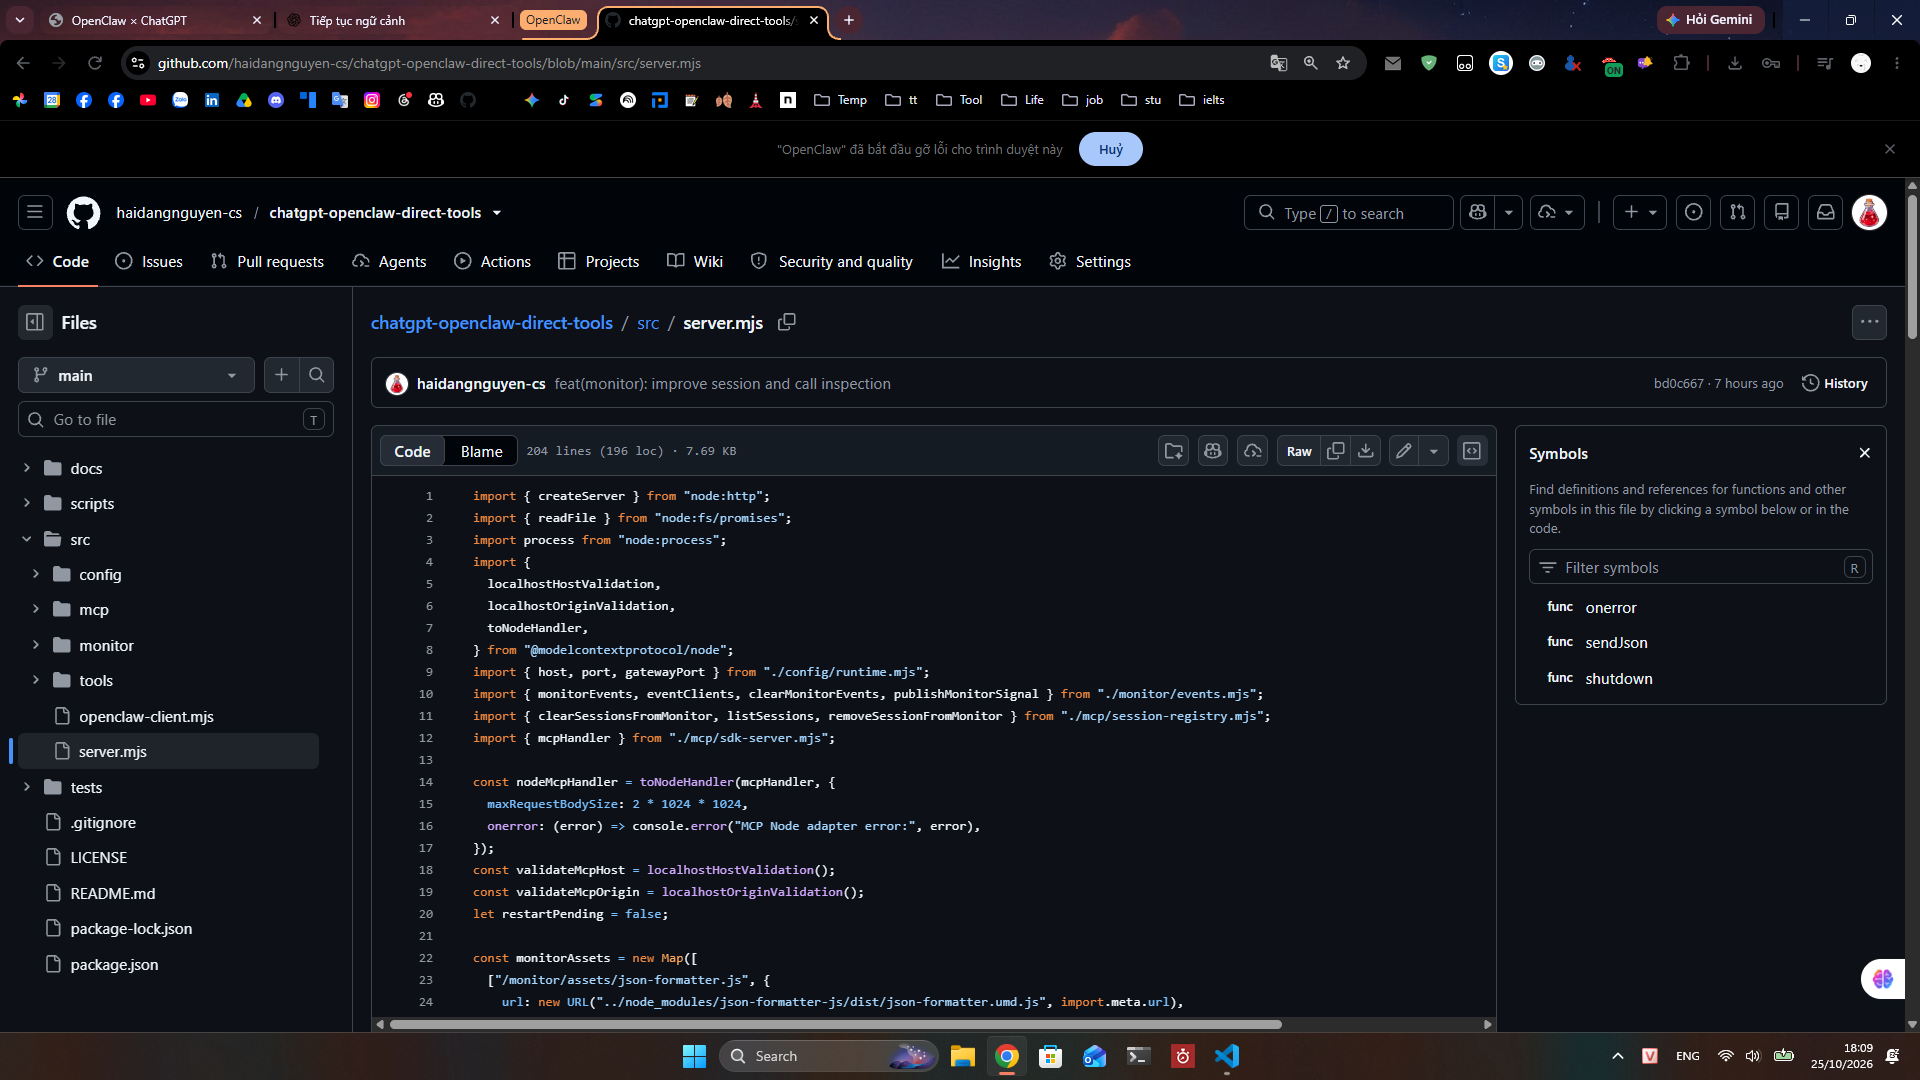Switch file view to Code

412,451
